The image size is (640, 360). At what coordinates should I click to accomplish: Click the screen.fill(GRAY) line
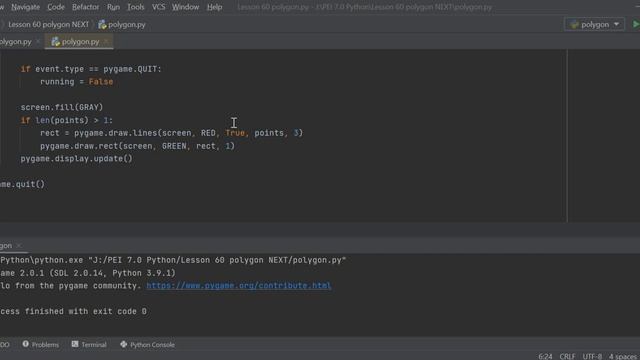coord(62,107)
